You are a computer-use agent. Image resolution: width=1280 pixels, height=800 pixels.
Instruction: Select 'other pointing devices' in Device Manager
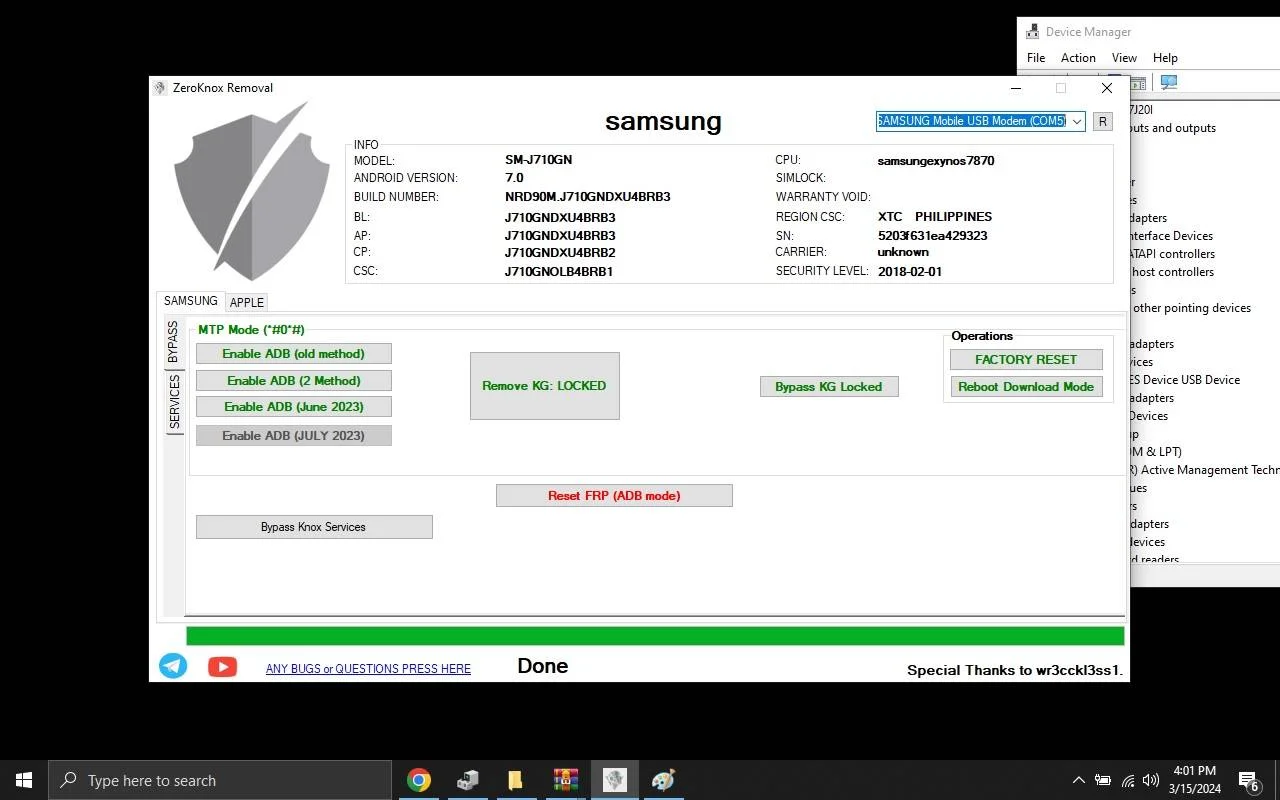[1191, 308]
